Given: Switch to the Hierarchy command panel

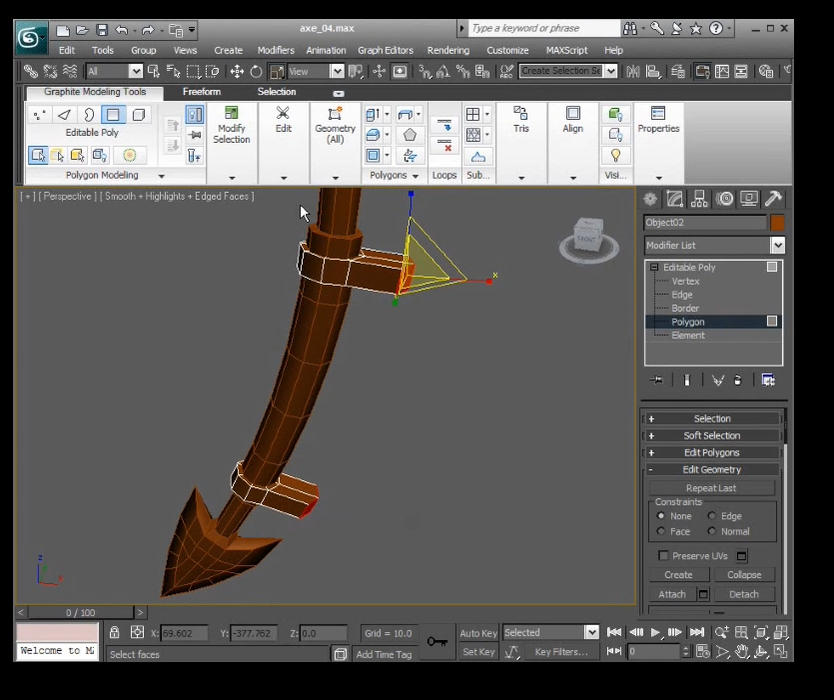Looking at the screenshot, I should coord(700,198).
